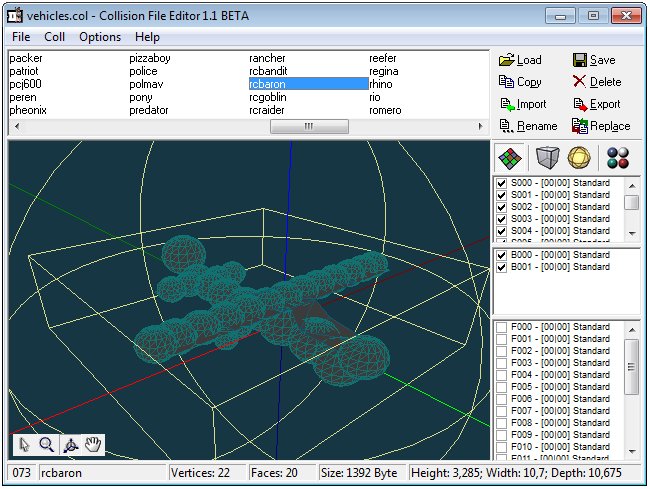Activate the rotate view tool
This screenshot has height=489, width=650.
click(x=71, y=445)
